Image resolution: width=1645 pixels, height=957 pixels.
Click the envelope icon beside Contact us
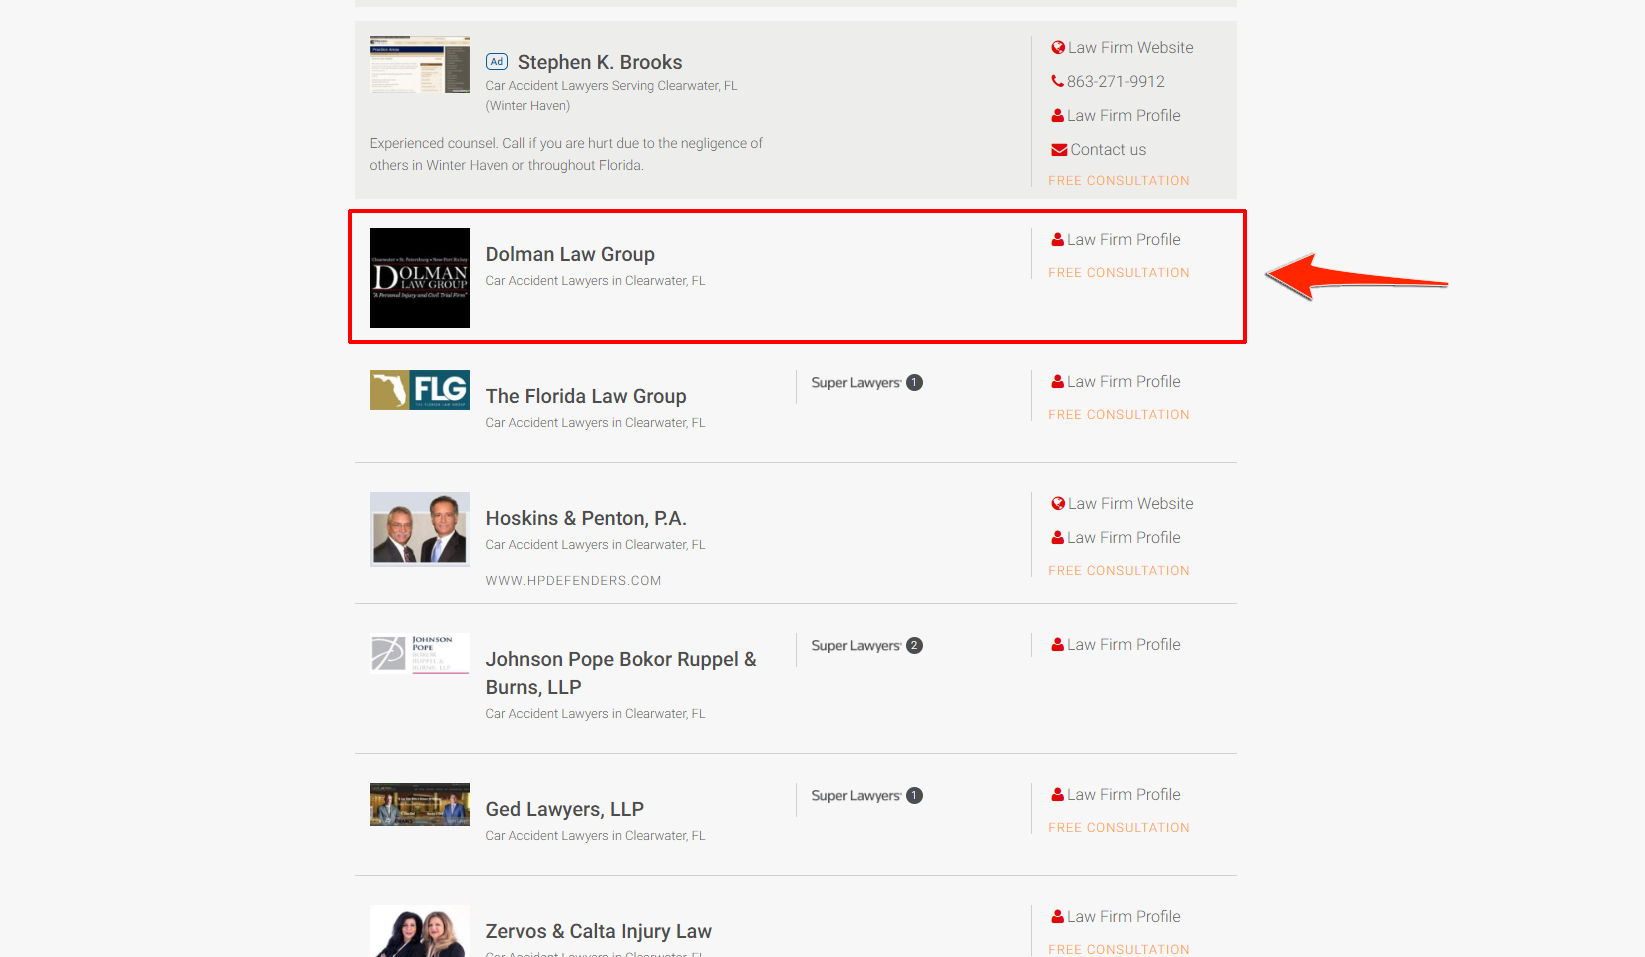[1059, 149]
